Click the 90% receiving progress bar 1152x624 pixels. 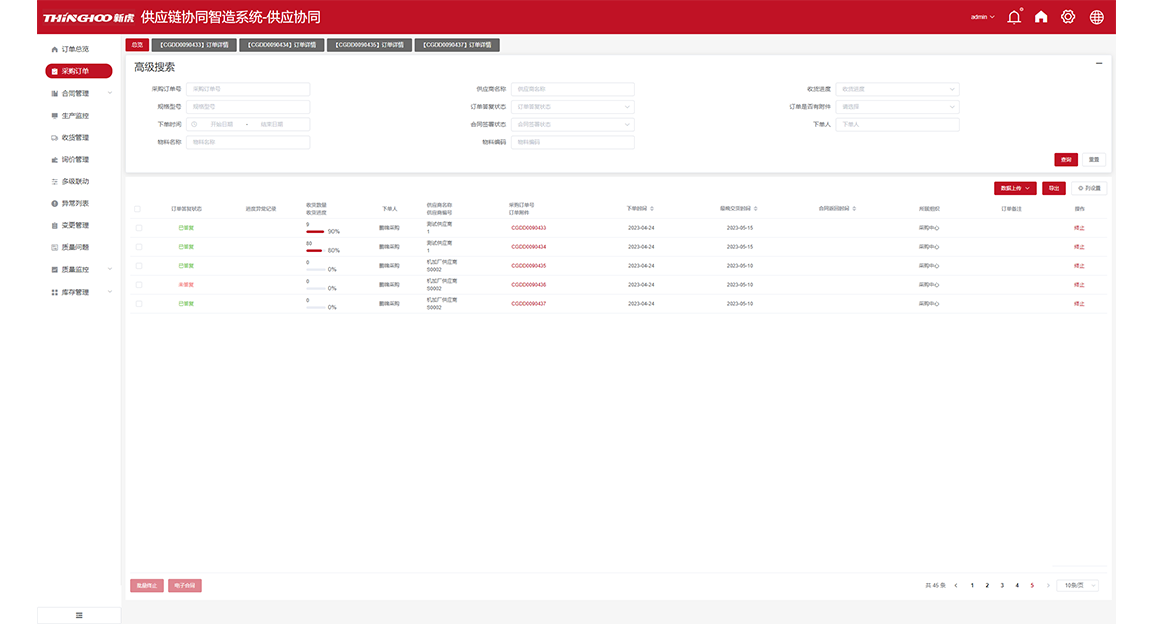[x=315, y=231]
